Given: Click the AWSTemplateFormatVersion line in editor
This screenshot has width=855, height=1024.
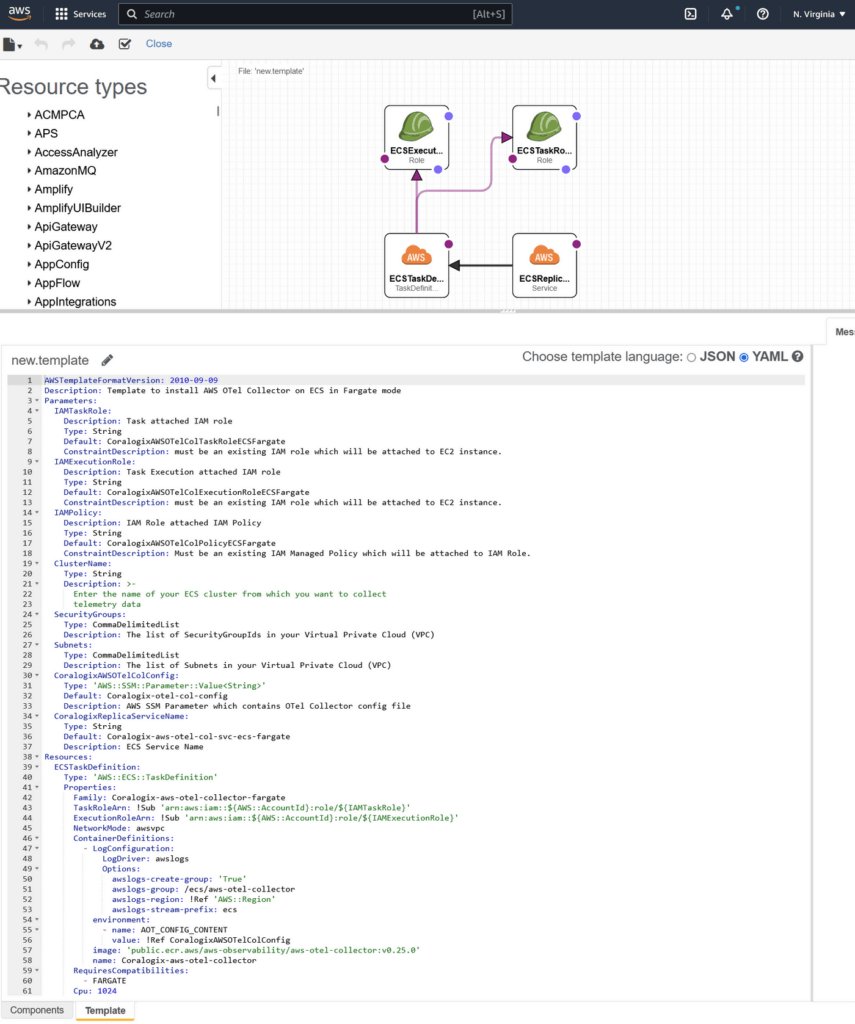Looking at the screenshot, I should [x=424, y=380].
